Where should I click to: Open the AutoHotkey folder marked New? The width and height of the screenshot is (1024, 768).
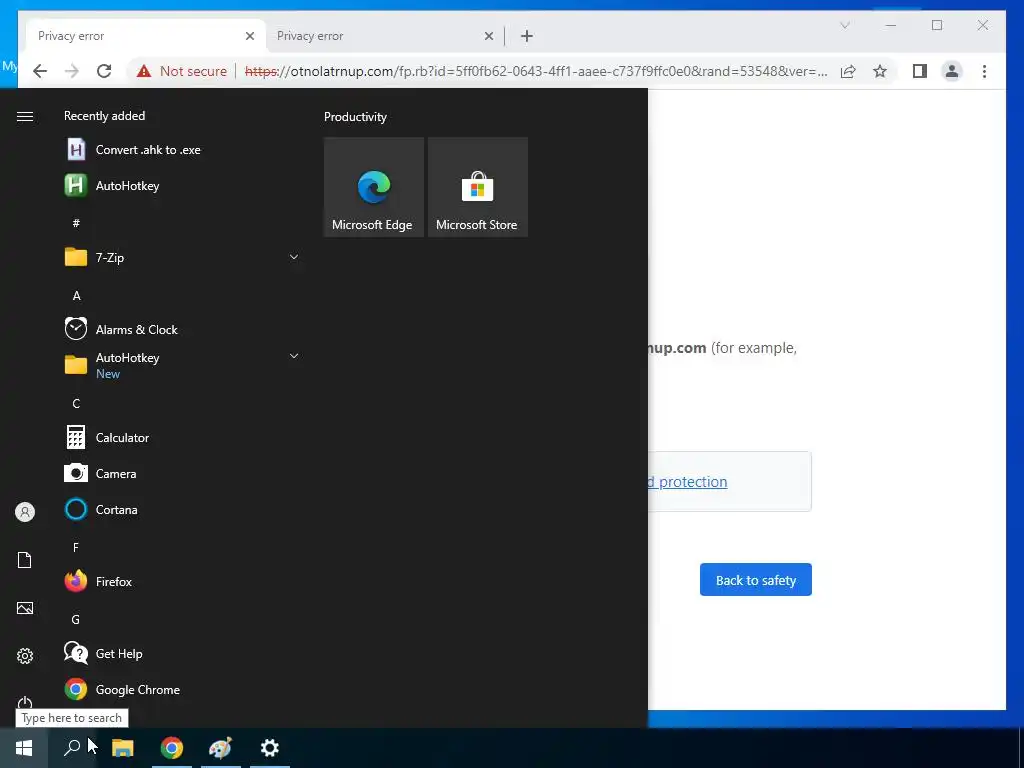182,365
